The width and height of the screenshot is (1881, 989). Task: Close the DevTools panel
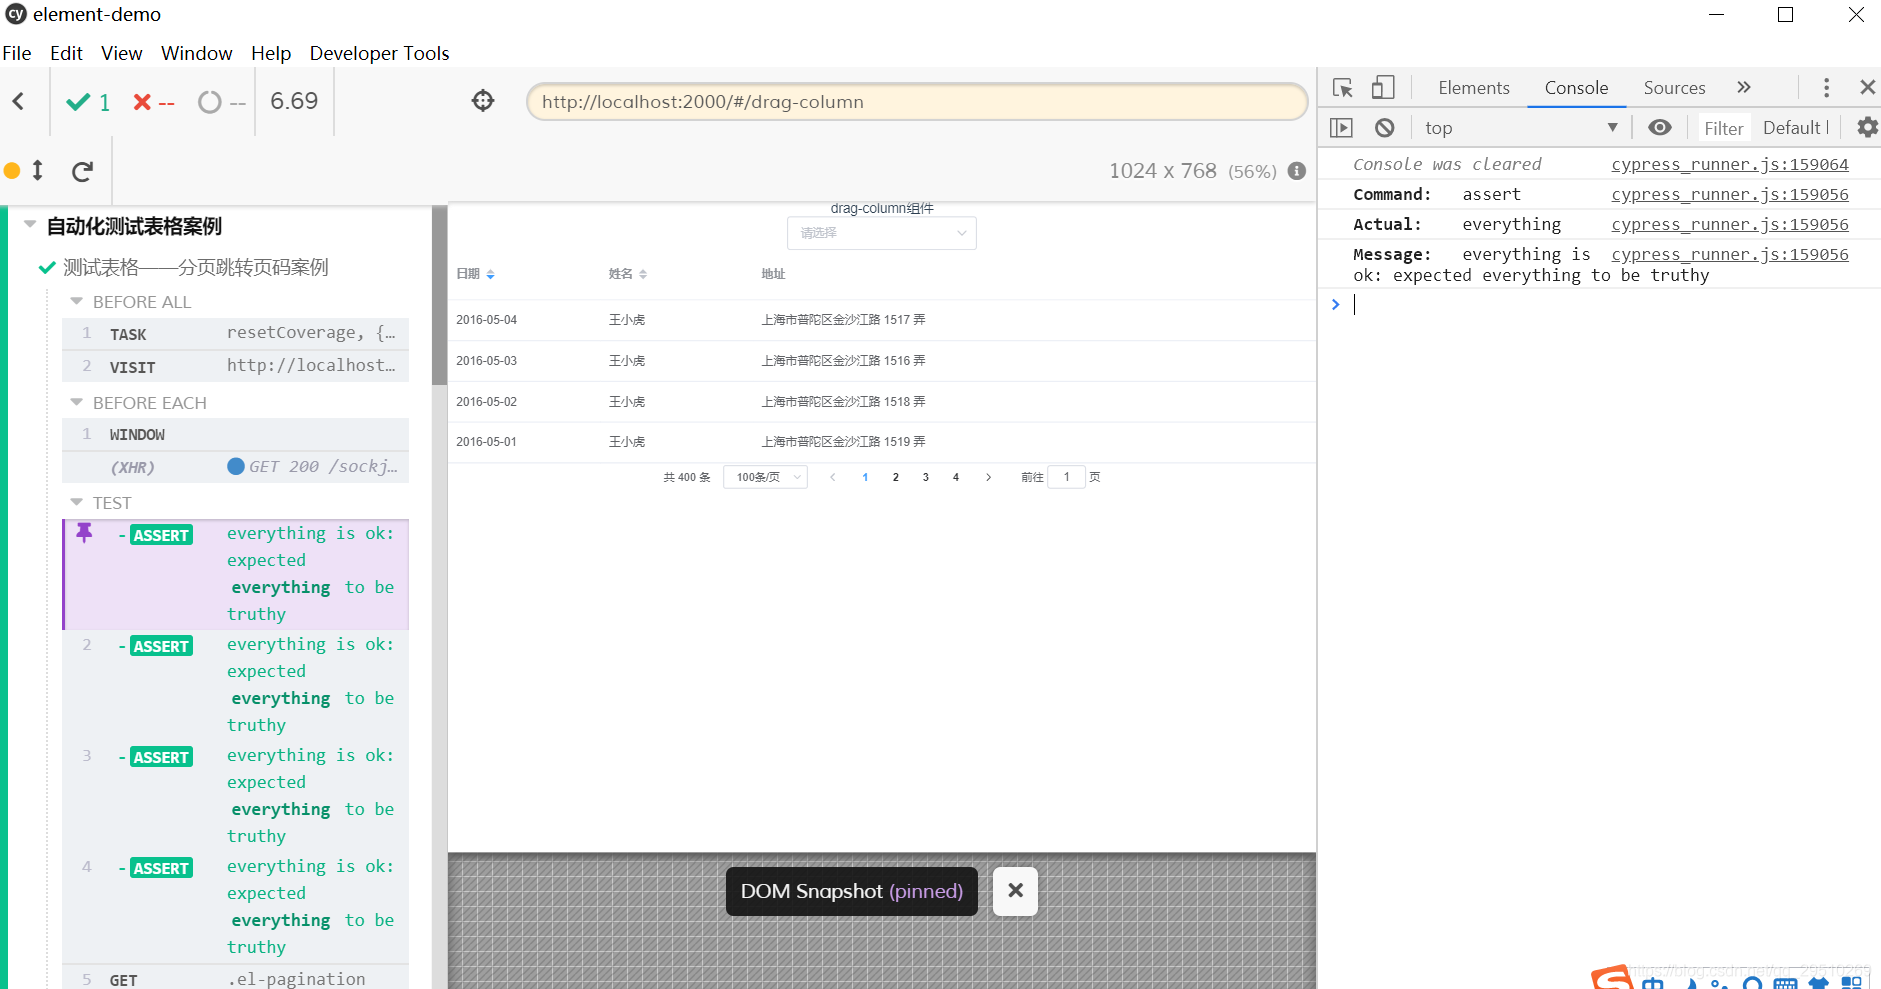coord(1867,88)
